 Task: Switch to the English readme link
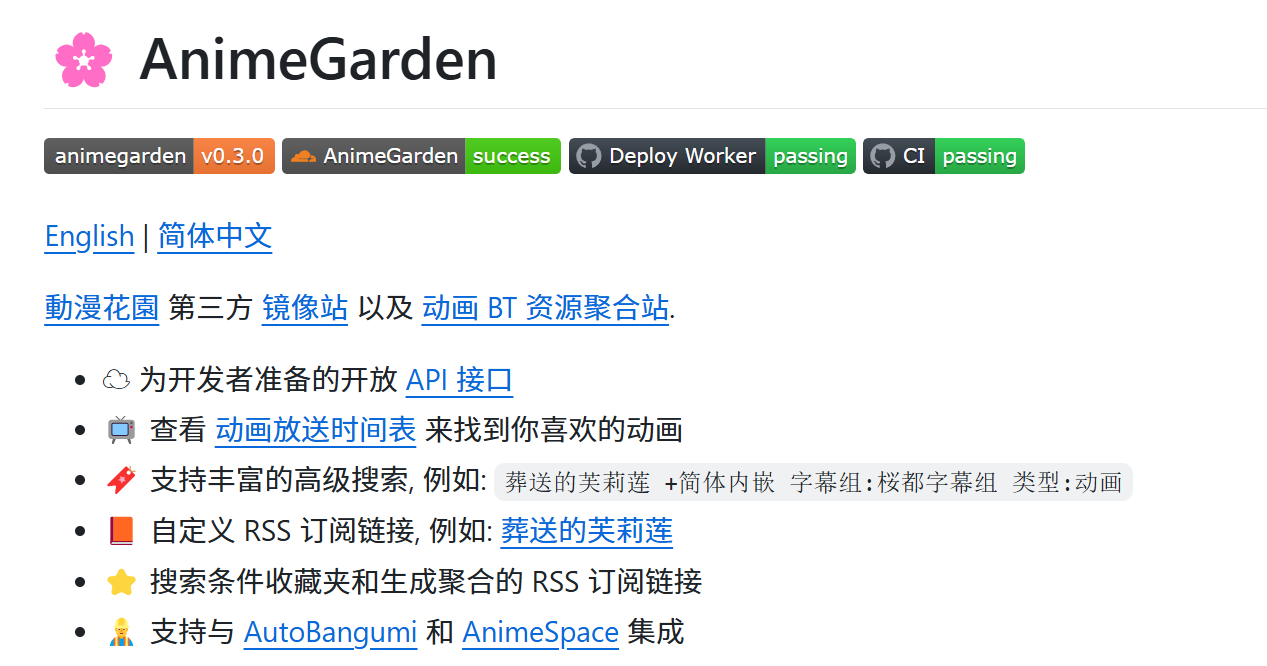point(89,237)
